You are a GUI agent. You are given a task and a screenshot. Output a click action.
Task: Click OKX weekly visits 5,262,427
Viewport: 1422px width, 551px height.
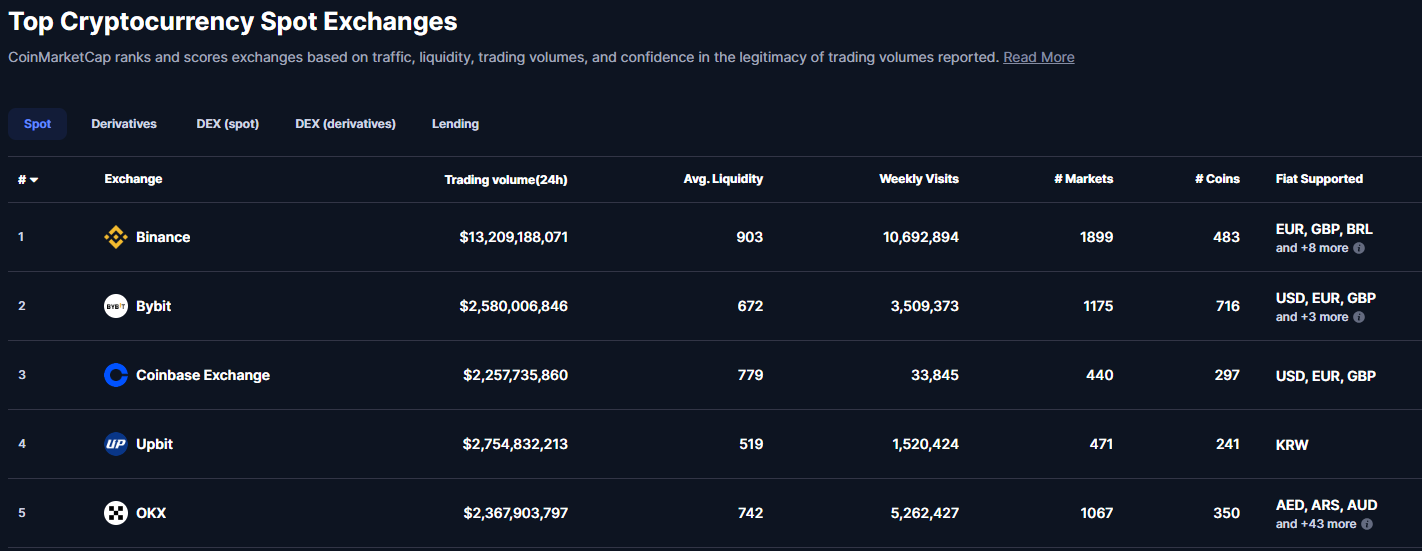tap(925, 513)
